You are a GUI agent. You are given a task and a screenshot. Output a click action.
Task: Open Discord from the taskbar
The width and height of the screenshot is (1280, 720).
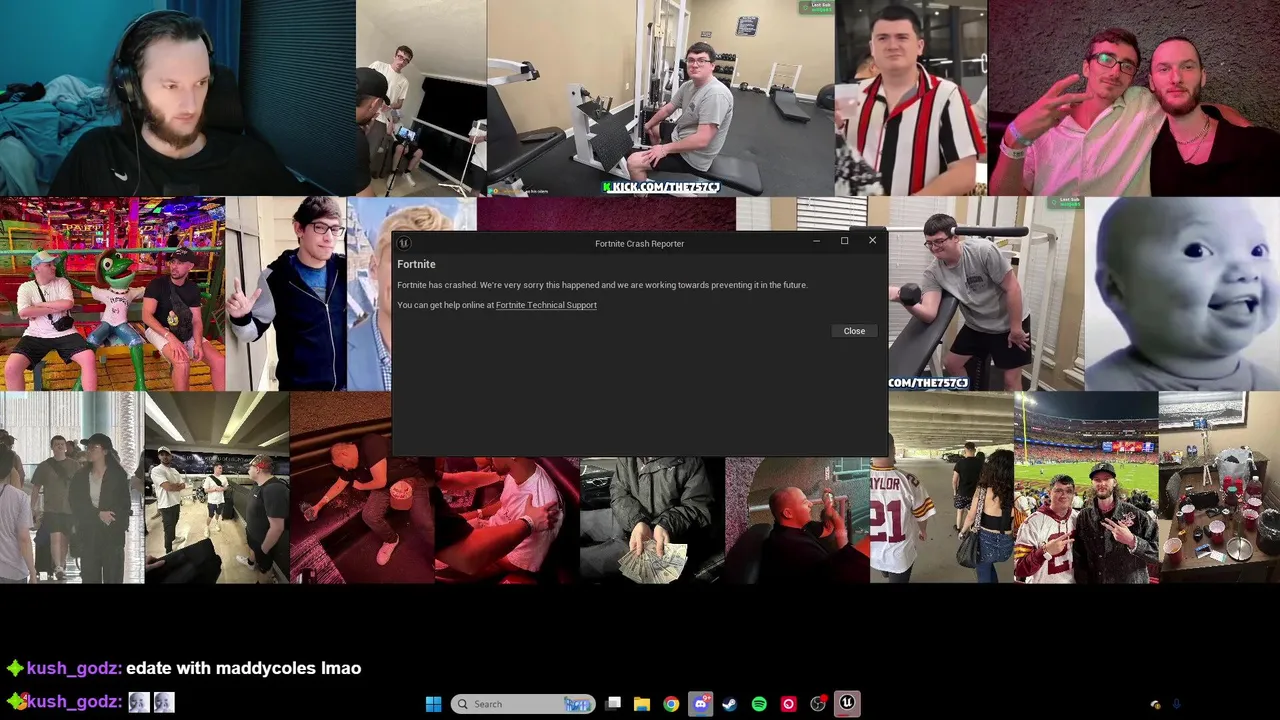pos(700,704)
